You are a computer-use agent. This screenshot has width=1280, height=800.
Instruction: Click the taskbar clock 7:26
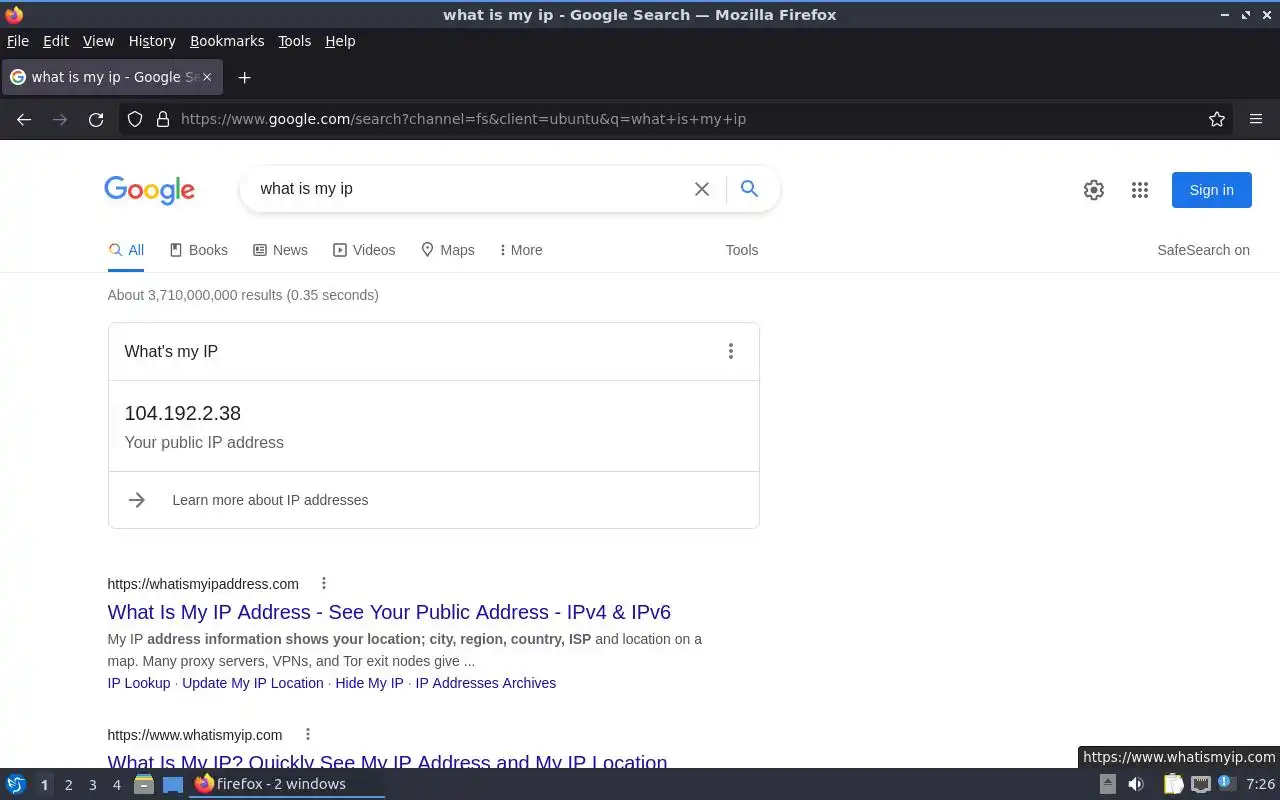[x=1260, y=785]
